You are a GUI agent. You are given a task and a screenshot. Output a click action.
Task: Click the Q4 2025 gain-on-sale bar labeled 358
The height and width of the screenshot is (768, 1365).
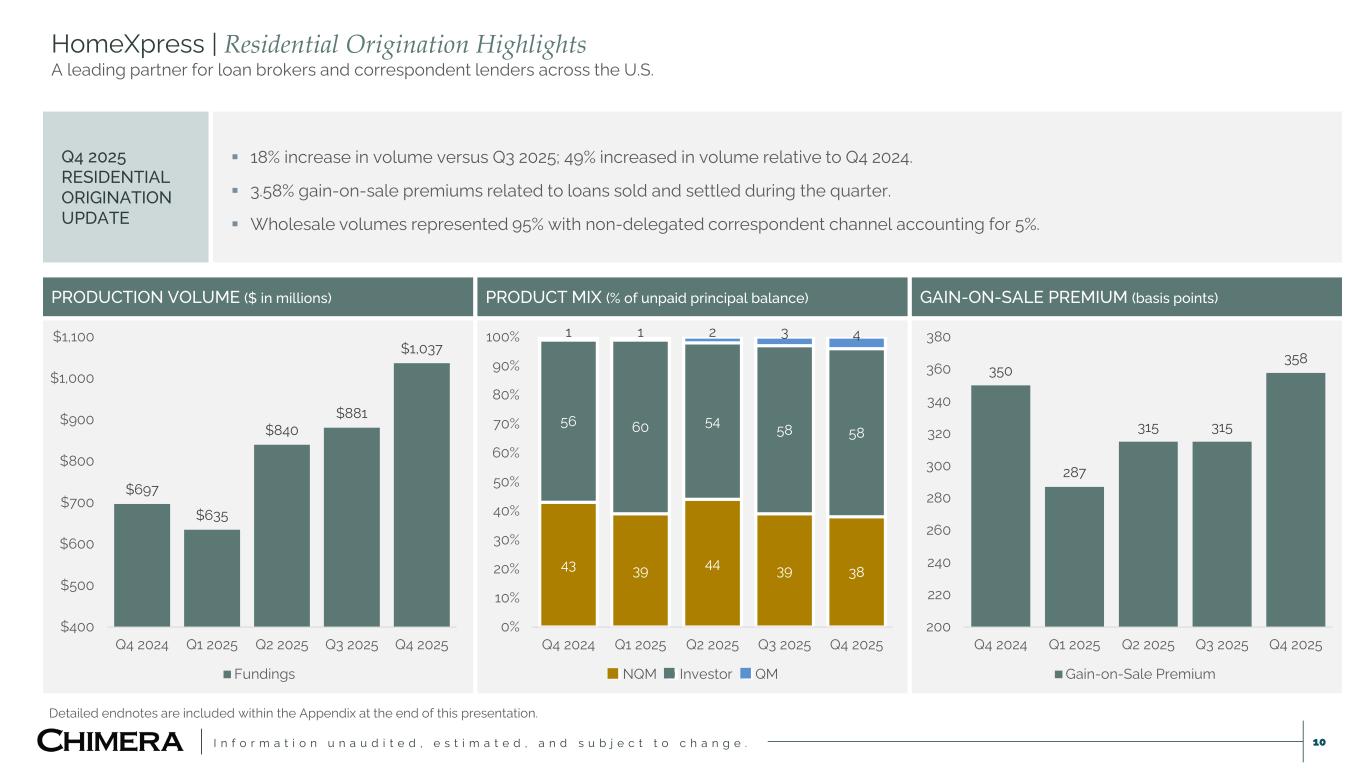1295,500
